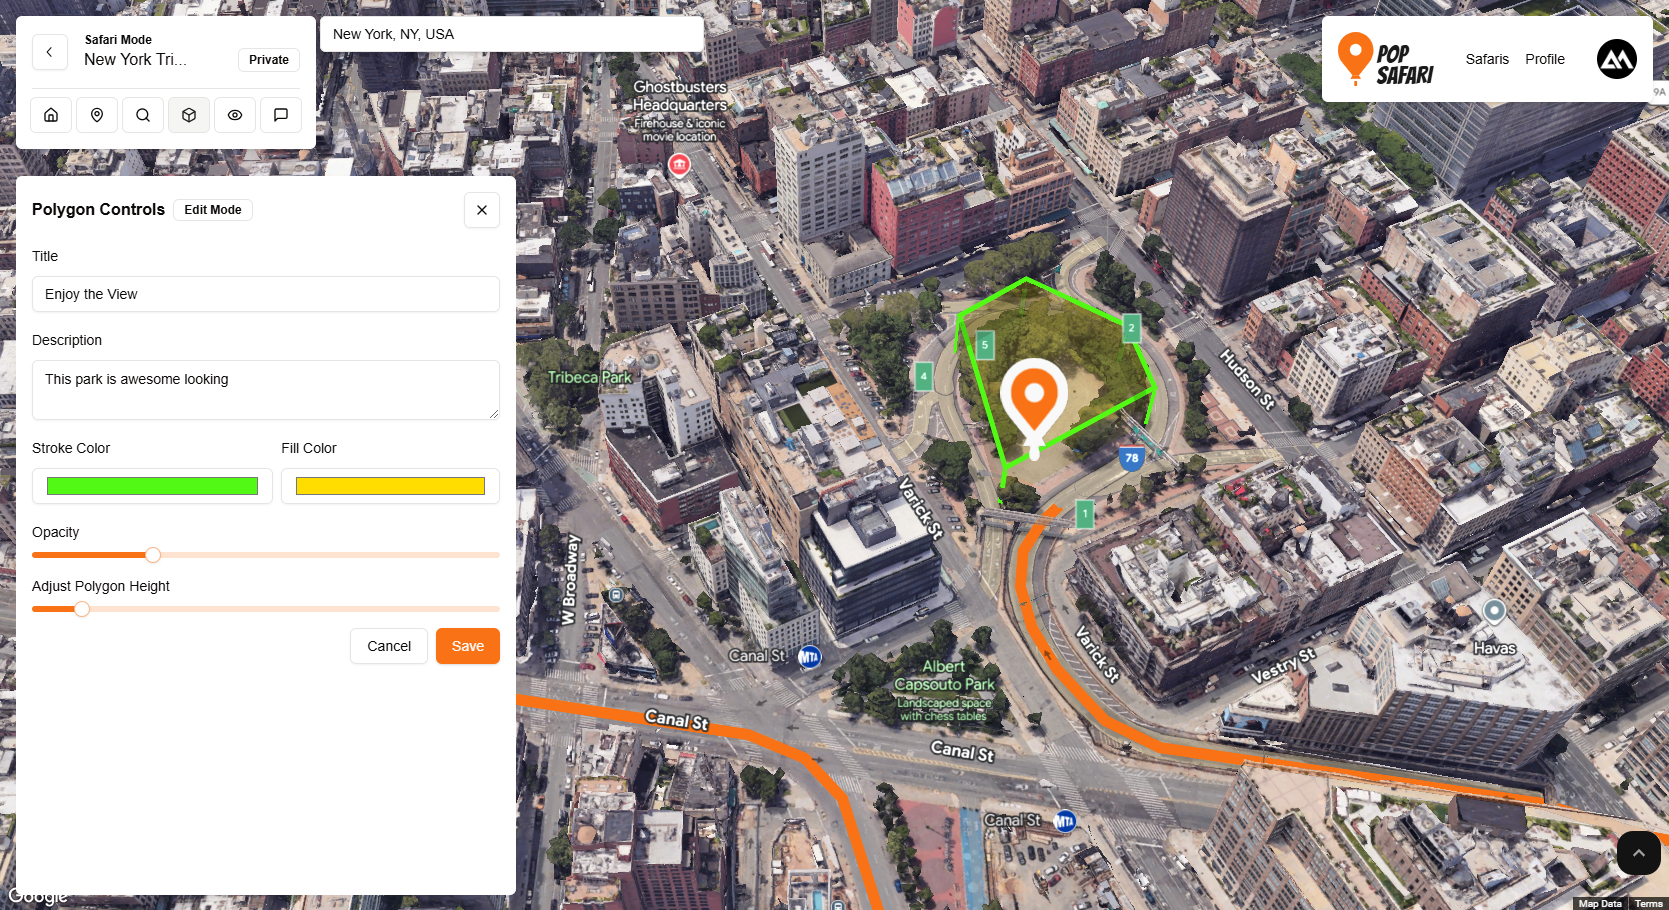The height and width of the screenshot is (910, 1669).
Task: Open the yellow Fill Color swatch
Action: coord(390,486)
